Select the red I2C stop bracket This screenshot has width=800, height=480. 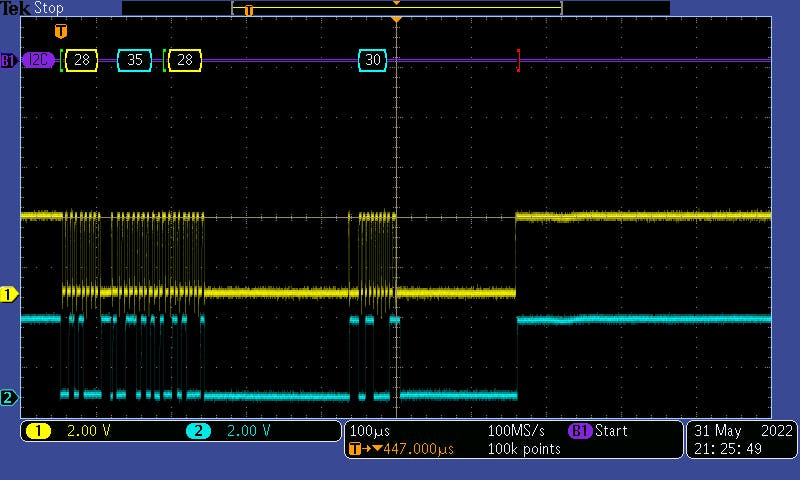click(x=518, y=60)
